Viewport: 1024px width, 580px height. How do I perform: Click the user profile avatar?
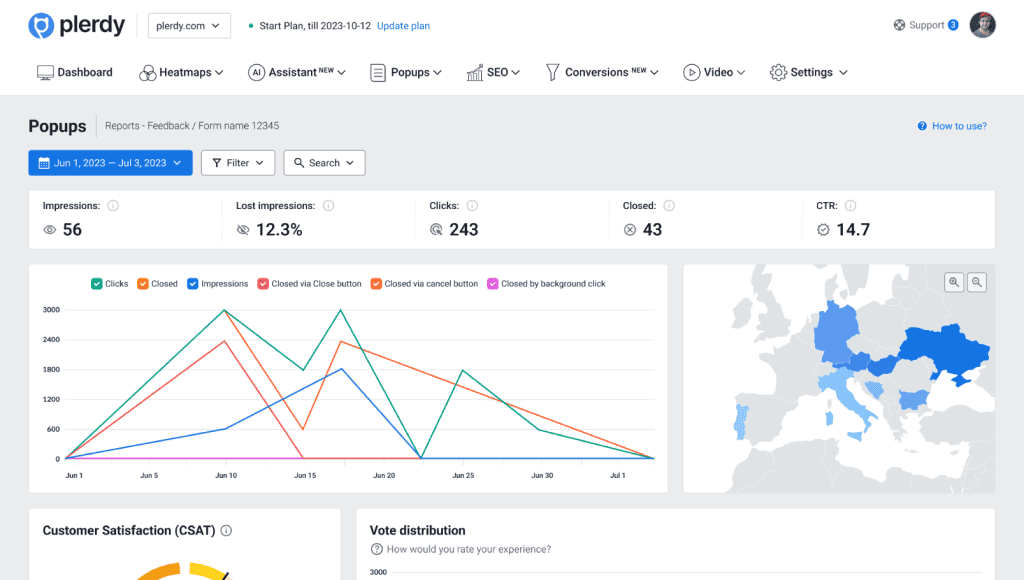983,25
